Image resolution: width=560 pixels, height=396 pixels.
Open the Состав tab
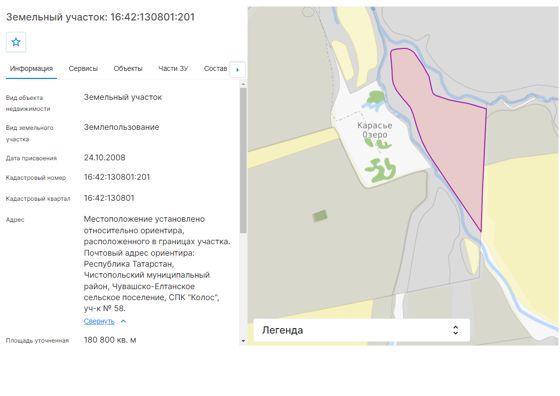(215, 69)
